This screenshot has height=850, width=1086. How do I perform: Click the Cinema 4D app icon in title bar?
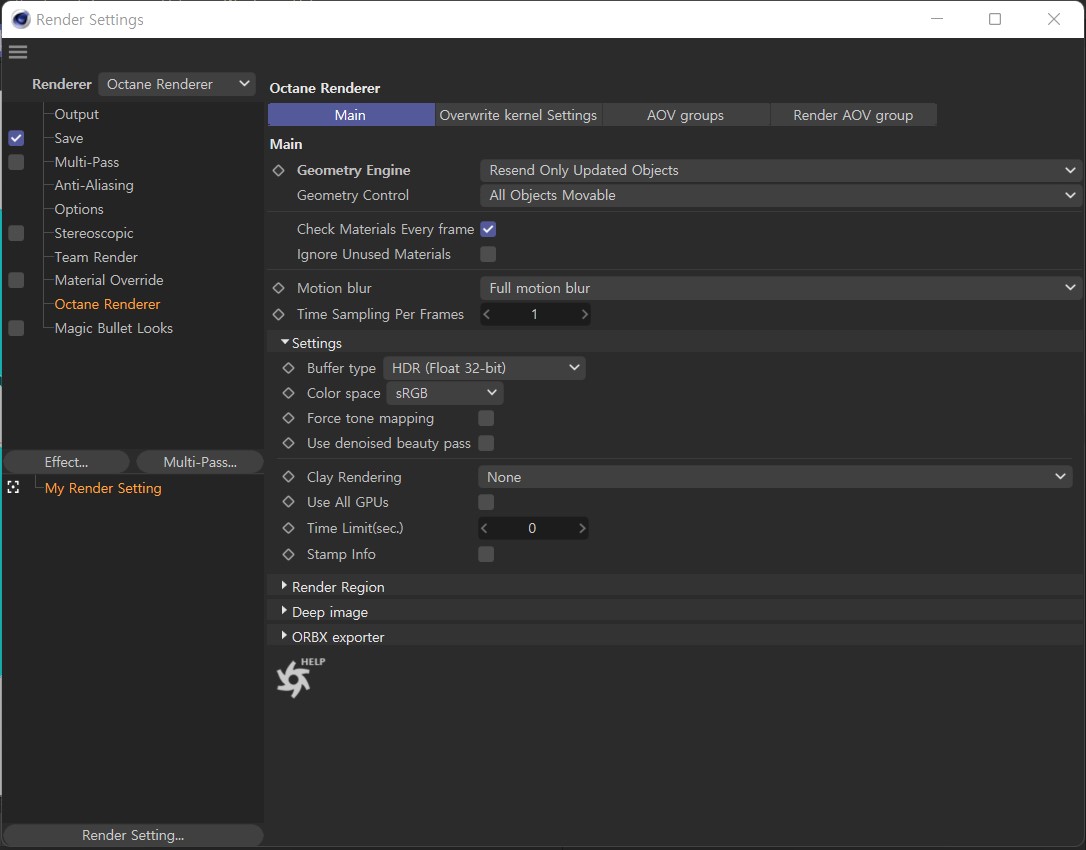(21, 19)
